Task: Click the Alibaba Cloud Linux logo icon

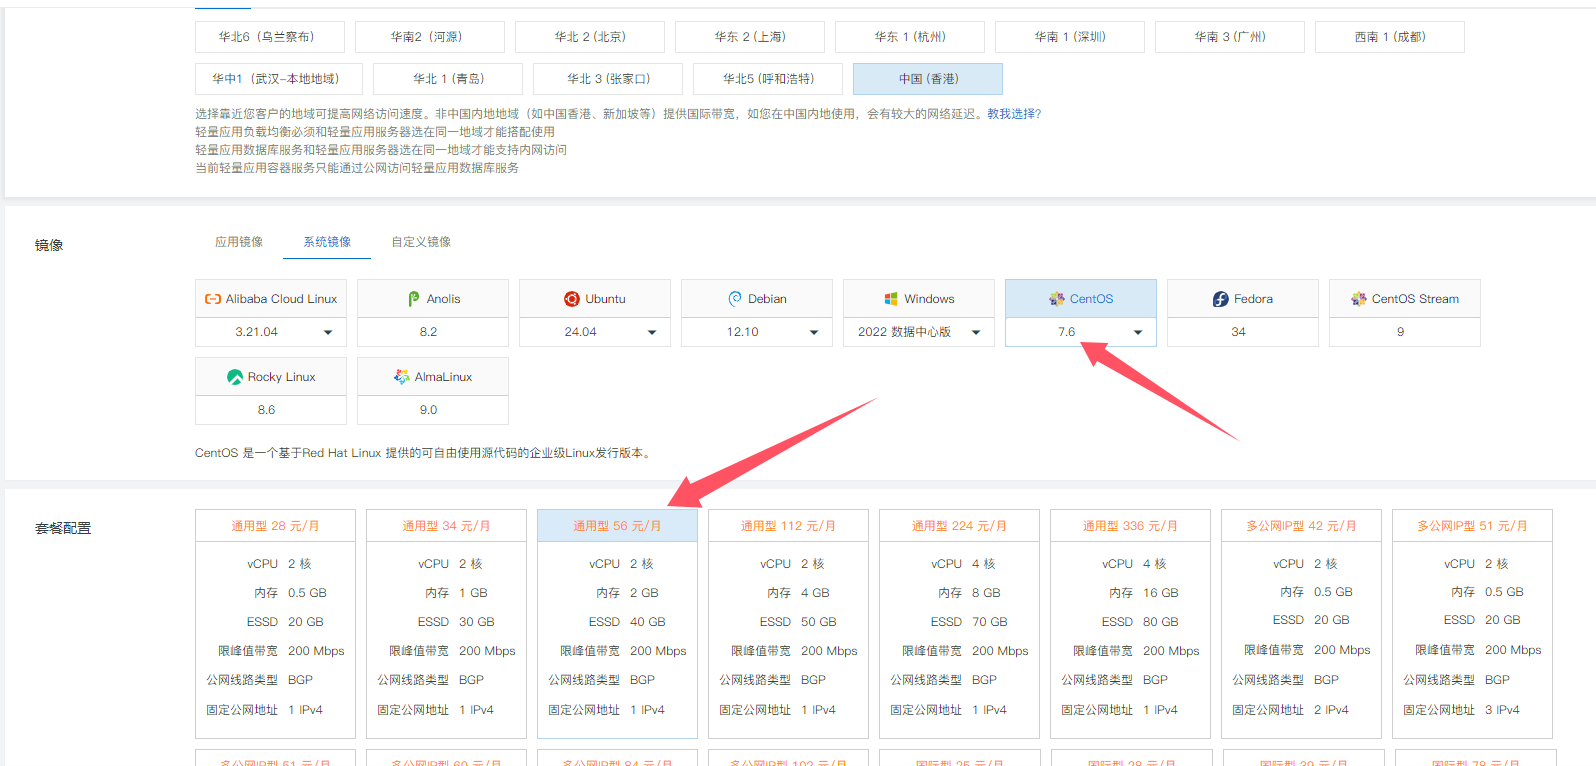Action: tap(212, 299)
